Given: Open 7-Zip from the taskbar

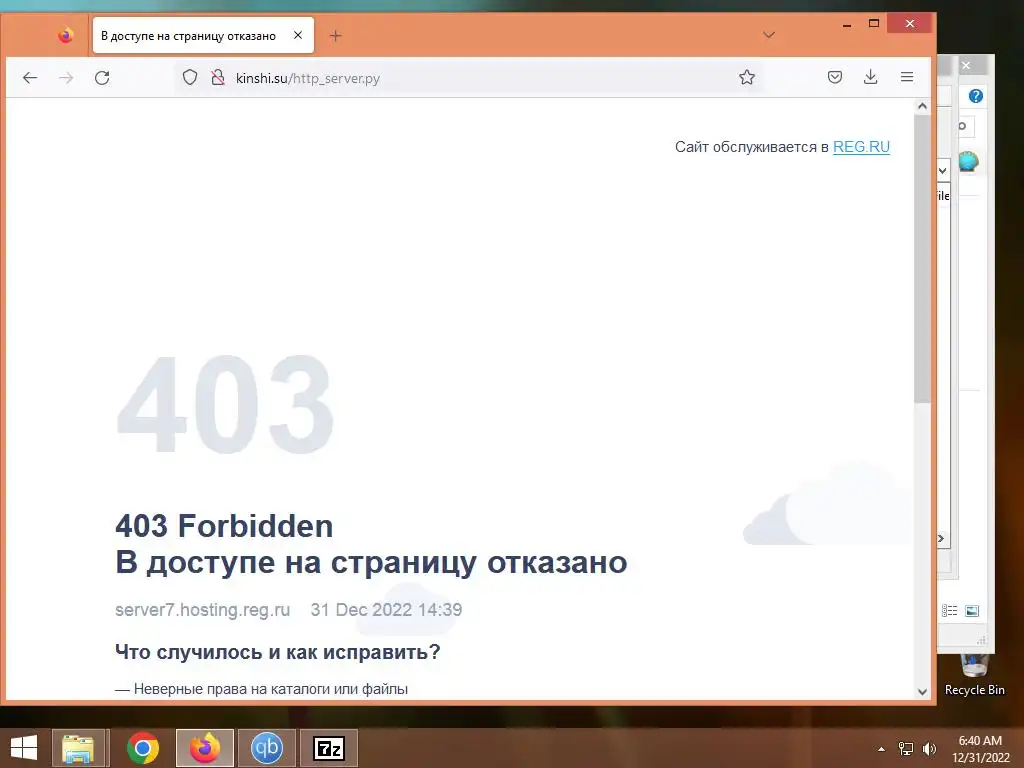Looking at the screenshot, I should tap(328, 748).
